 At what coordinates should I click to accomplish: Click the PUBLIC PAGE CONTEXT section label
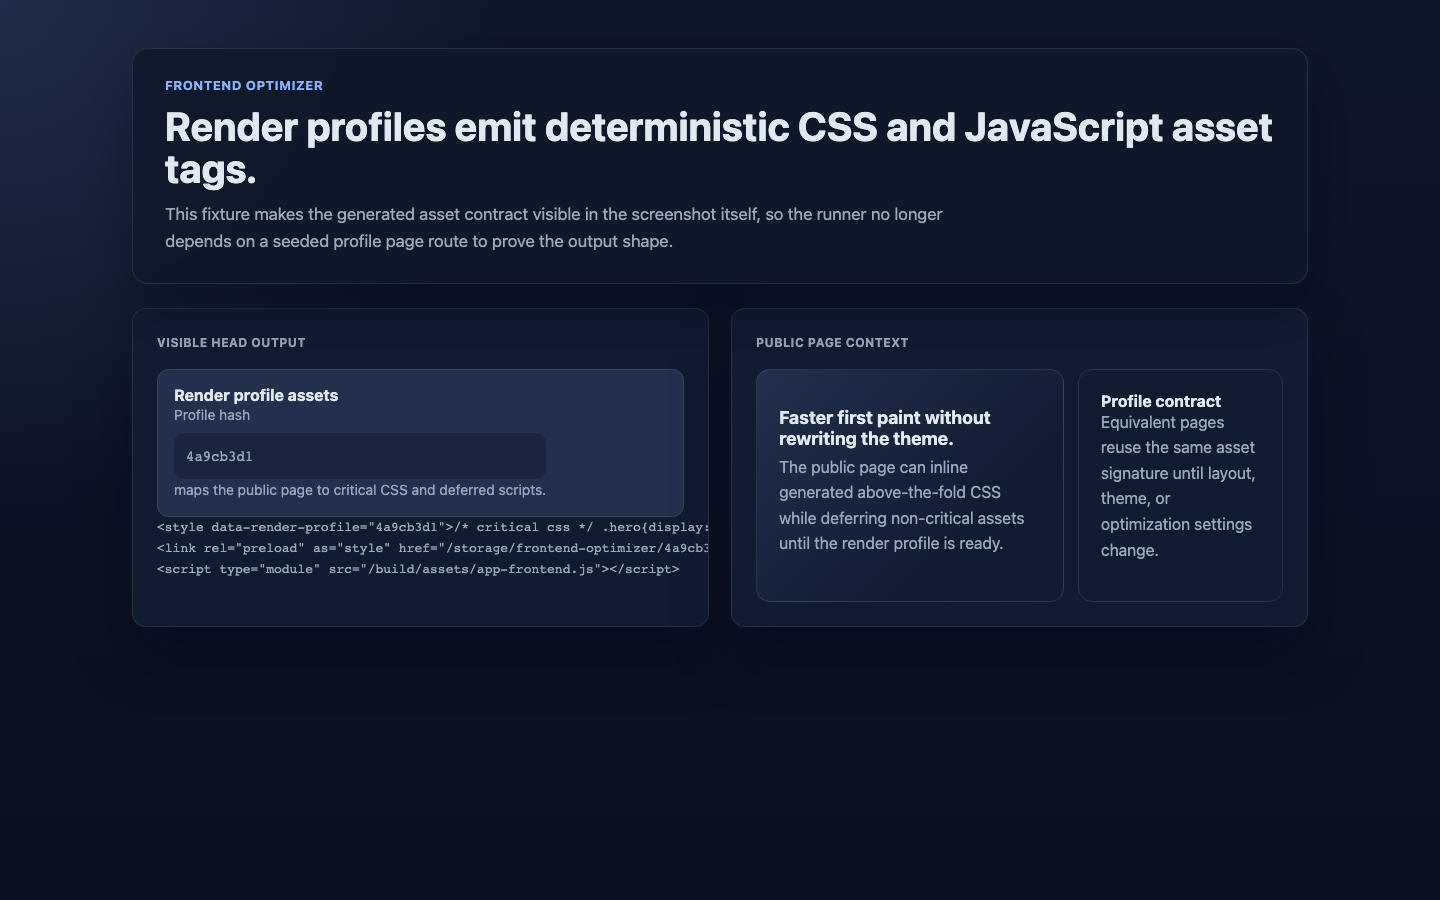click(832, 343)
